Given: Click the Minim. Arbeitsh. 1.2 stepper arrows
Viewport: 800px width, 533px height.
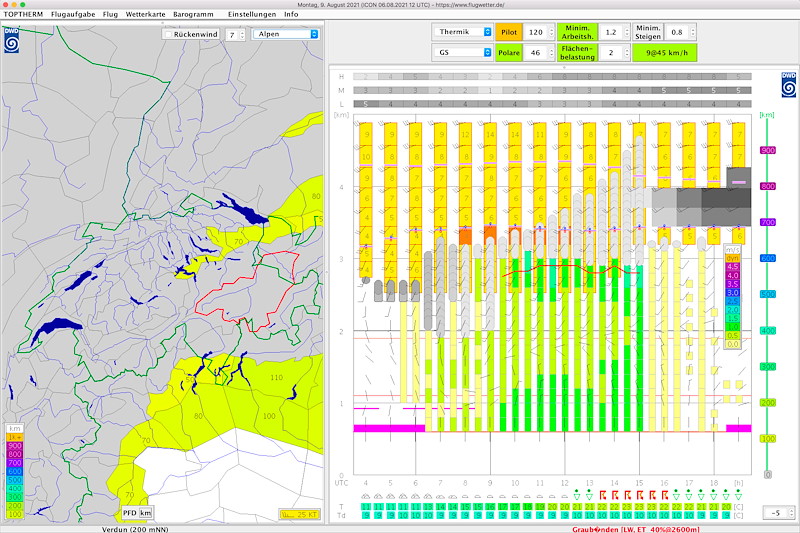Looking at the screenshot, I should click(x=627, y=32).
